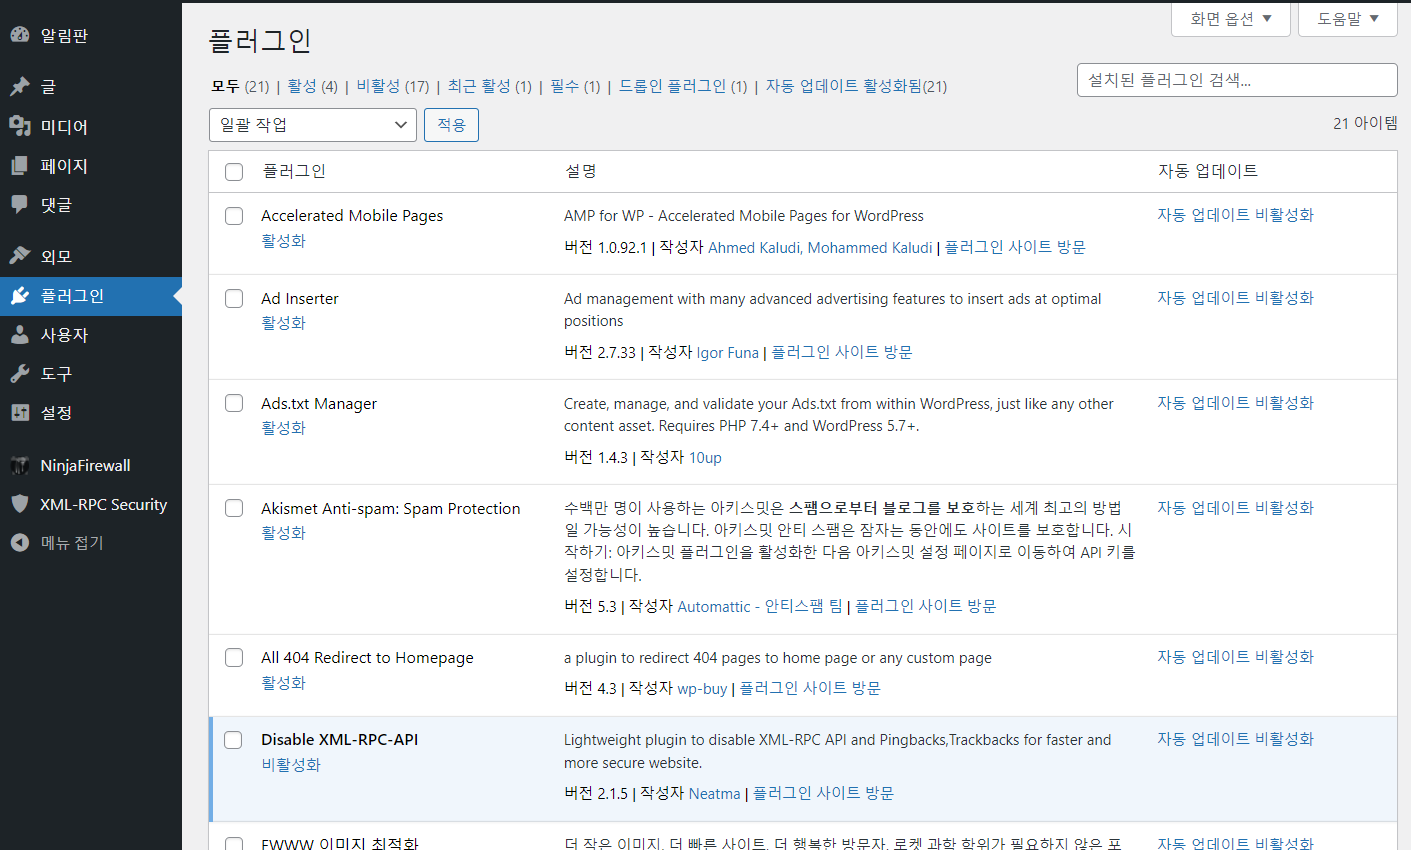
Task: Click the collapse menu arrow icon
Action: pyautogui.click(x=20, y=543)
